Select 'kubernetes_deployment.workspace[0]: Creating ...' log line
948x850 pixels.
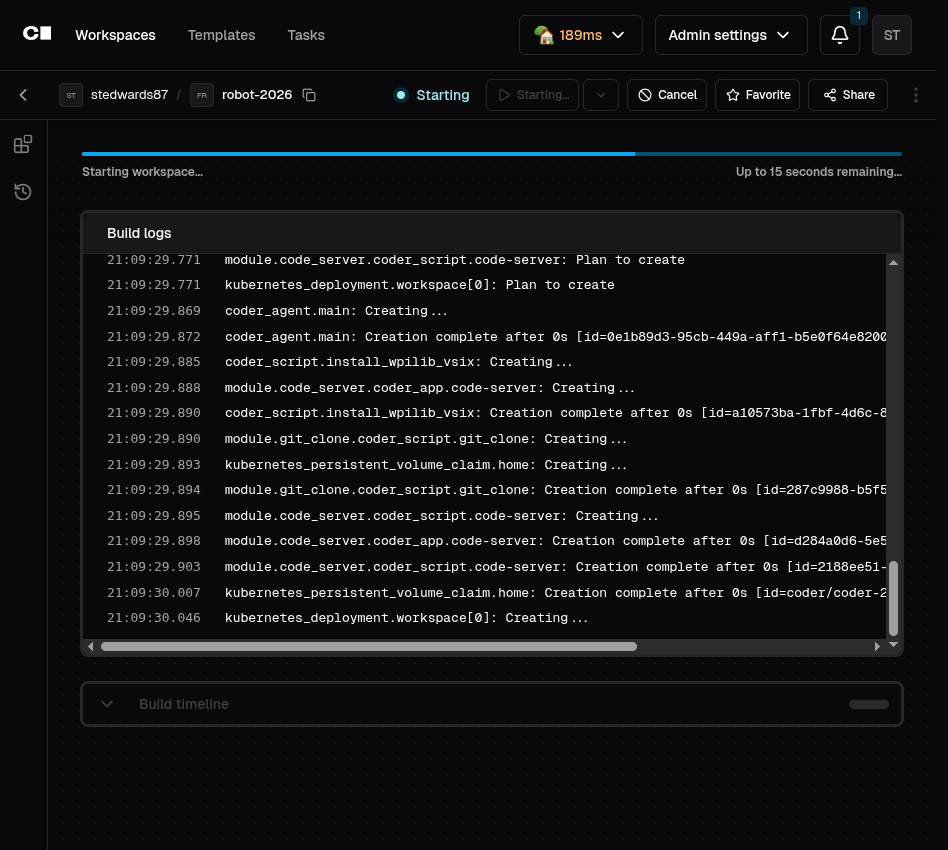406,618
